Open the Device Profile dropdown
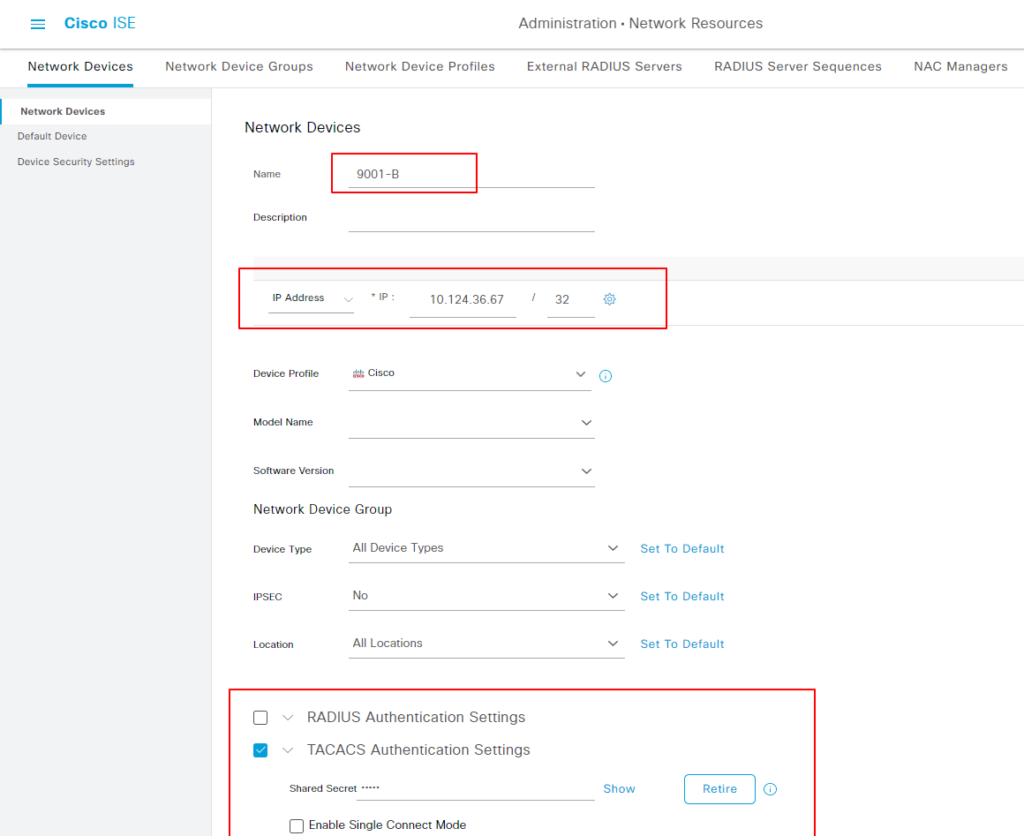Image resolution: width=1024 pixels, height=836 pixels. coord(580,374)
